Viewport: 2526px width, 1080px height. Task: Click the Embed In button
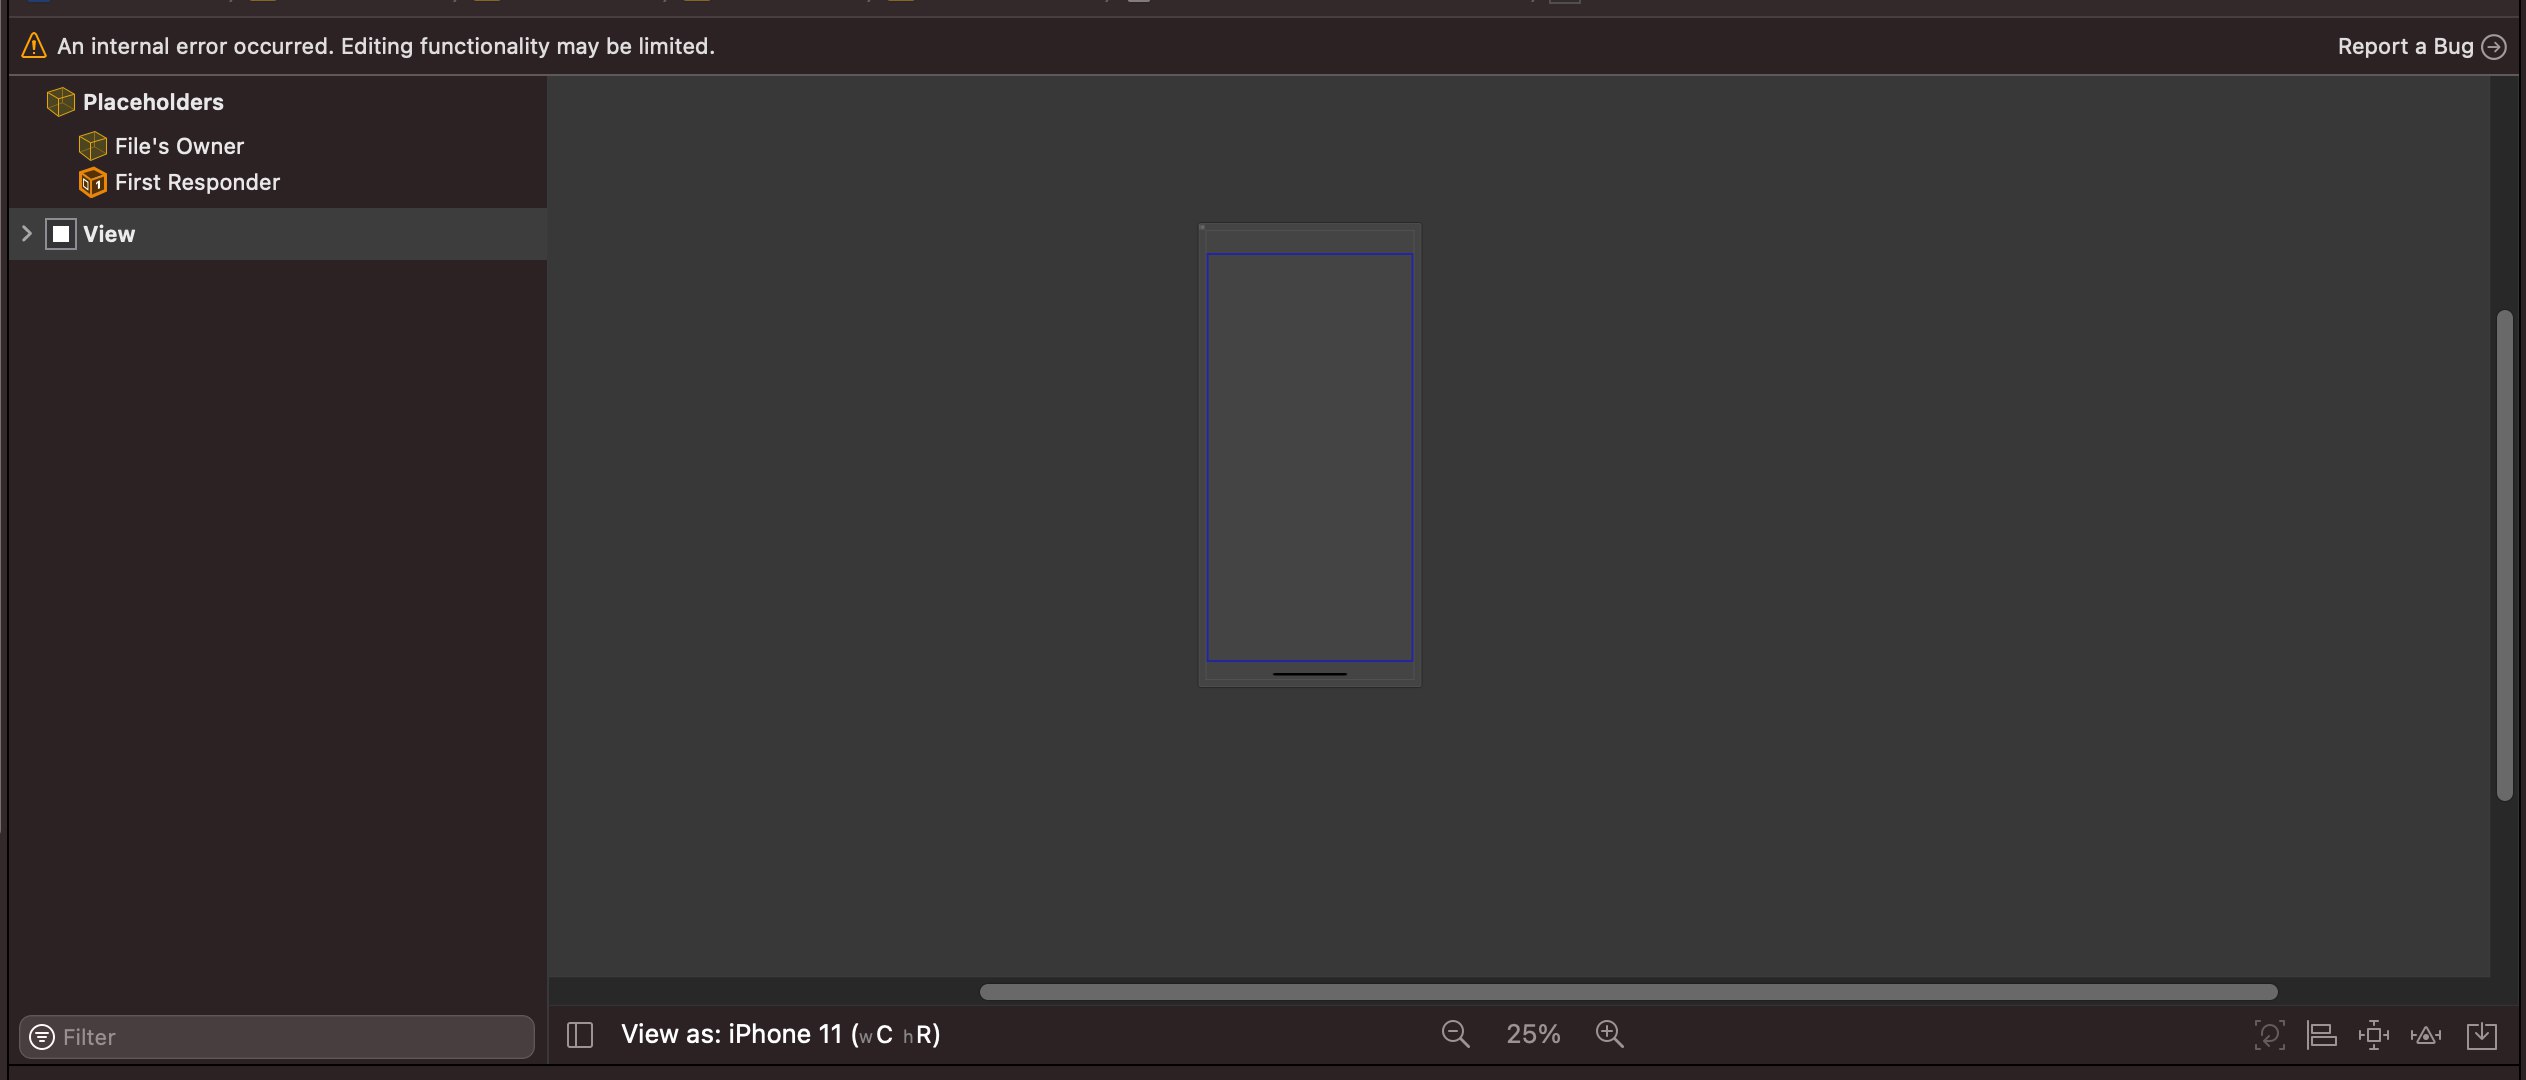(x=2482, y=1035)
